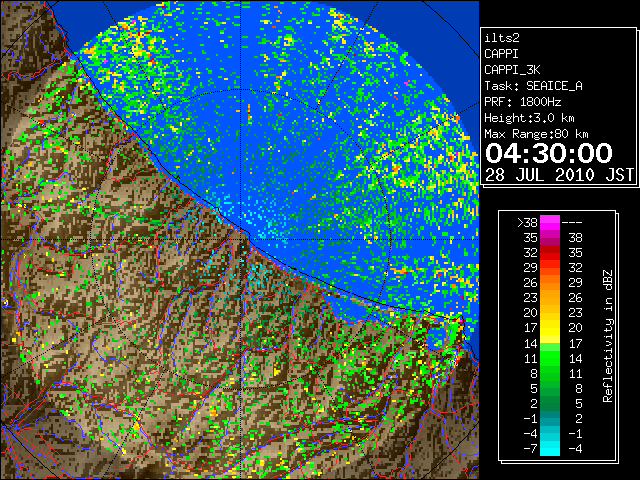640x480 pixels.
Task: Click the 'ilts2' radar name text
Action: (x=502, y=38)
